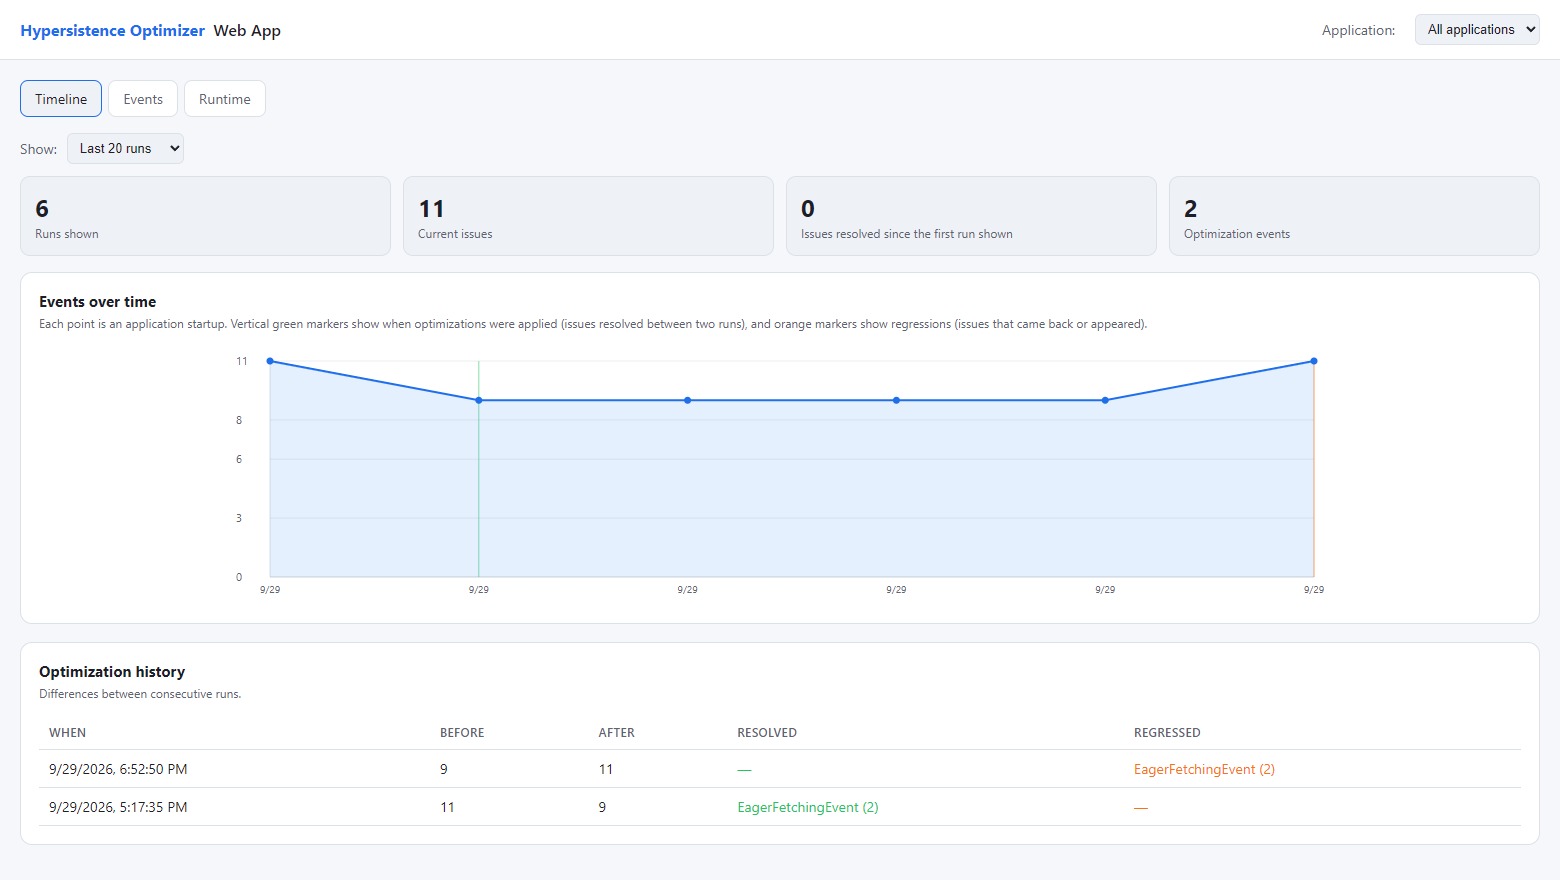Select the 9/29/2026, 5:17:35 PM row
Viewport: 1560px width, 880px height.
[780, 807]
